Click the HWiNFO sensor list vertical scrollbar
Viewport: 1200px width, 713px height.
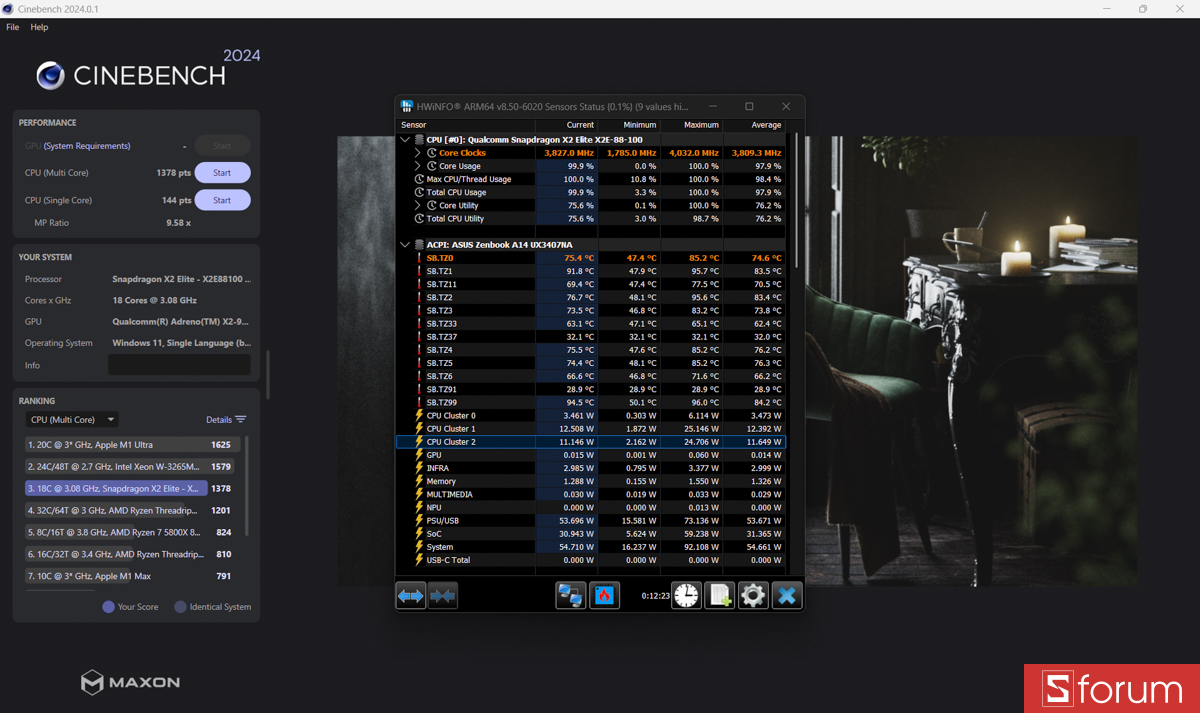pos(796,200)
